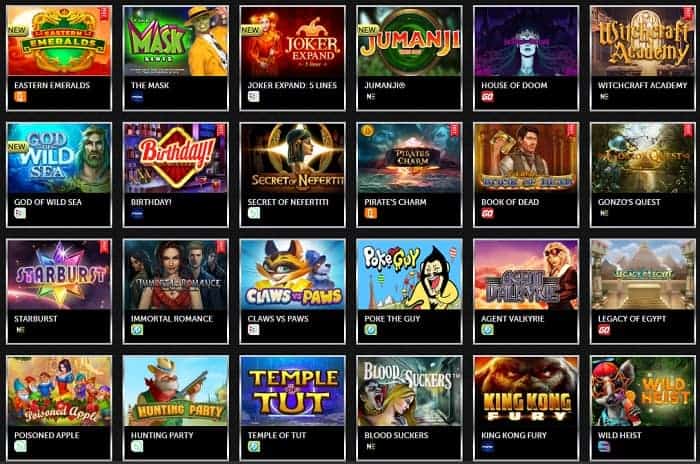This screenshot has height=464, width=700.
Task: Click the Legacy of Egypt title
Action: [632, 319]
